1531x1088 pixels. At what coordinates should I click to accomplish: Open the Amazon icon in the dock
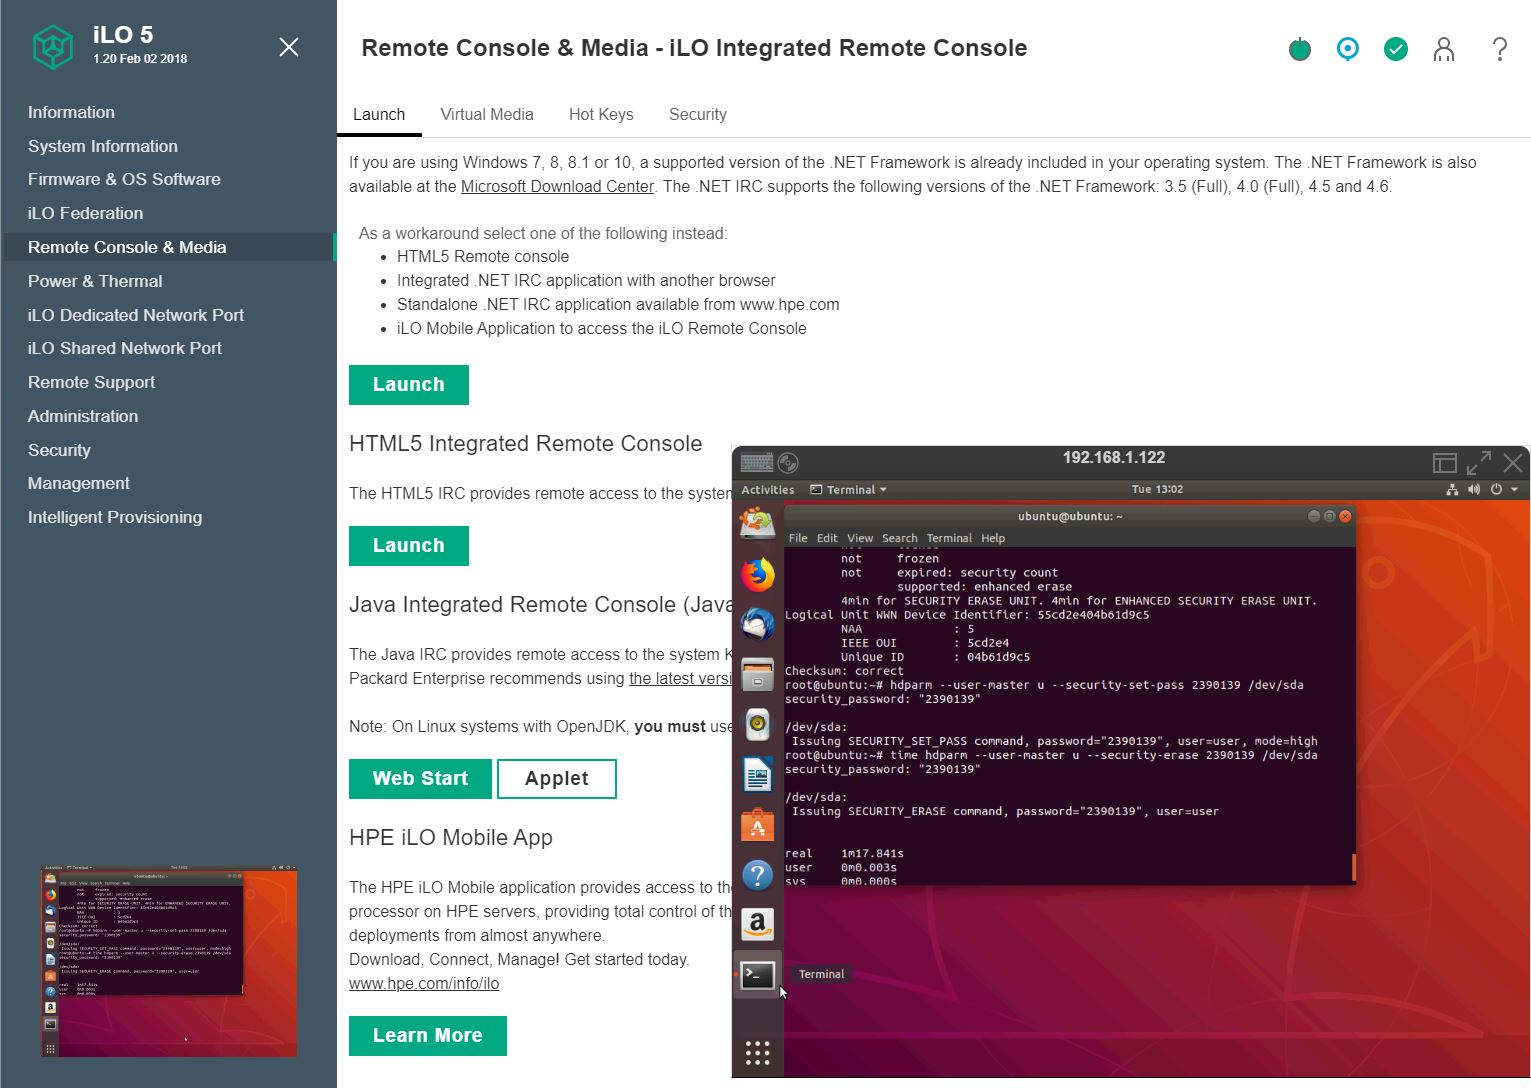[757, 925]
